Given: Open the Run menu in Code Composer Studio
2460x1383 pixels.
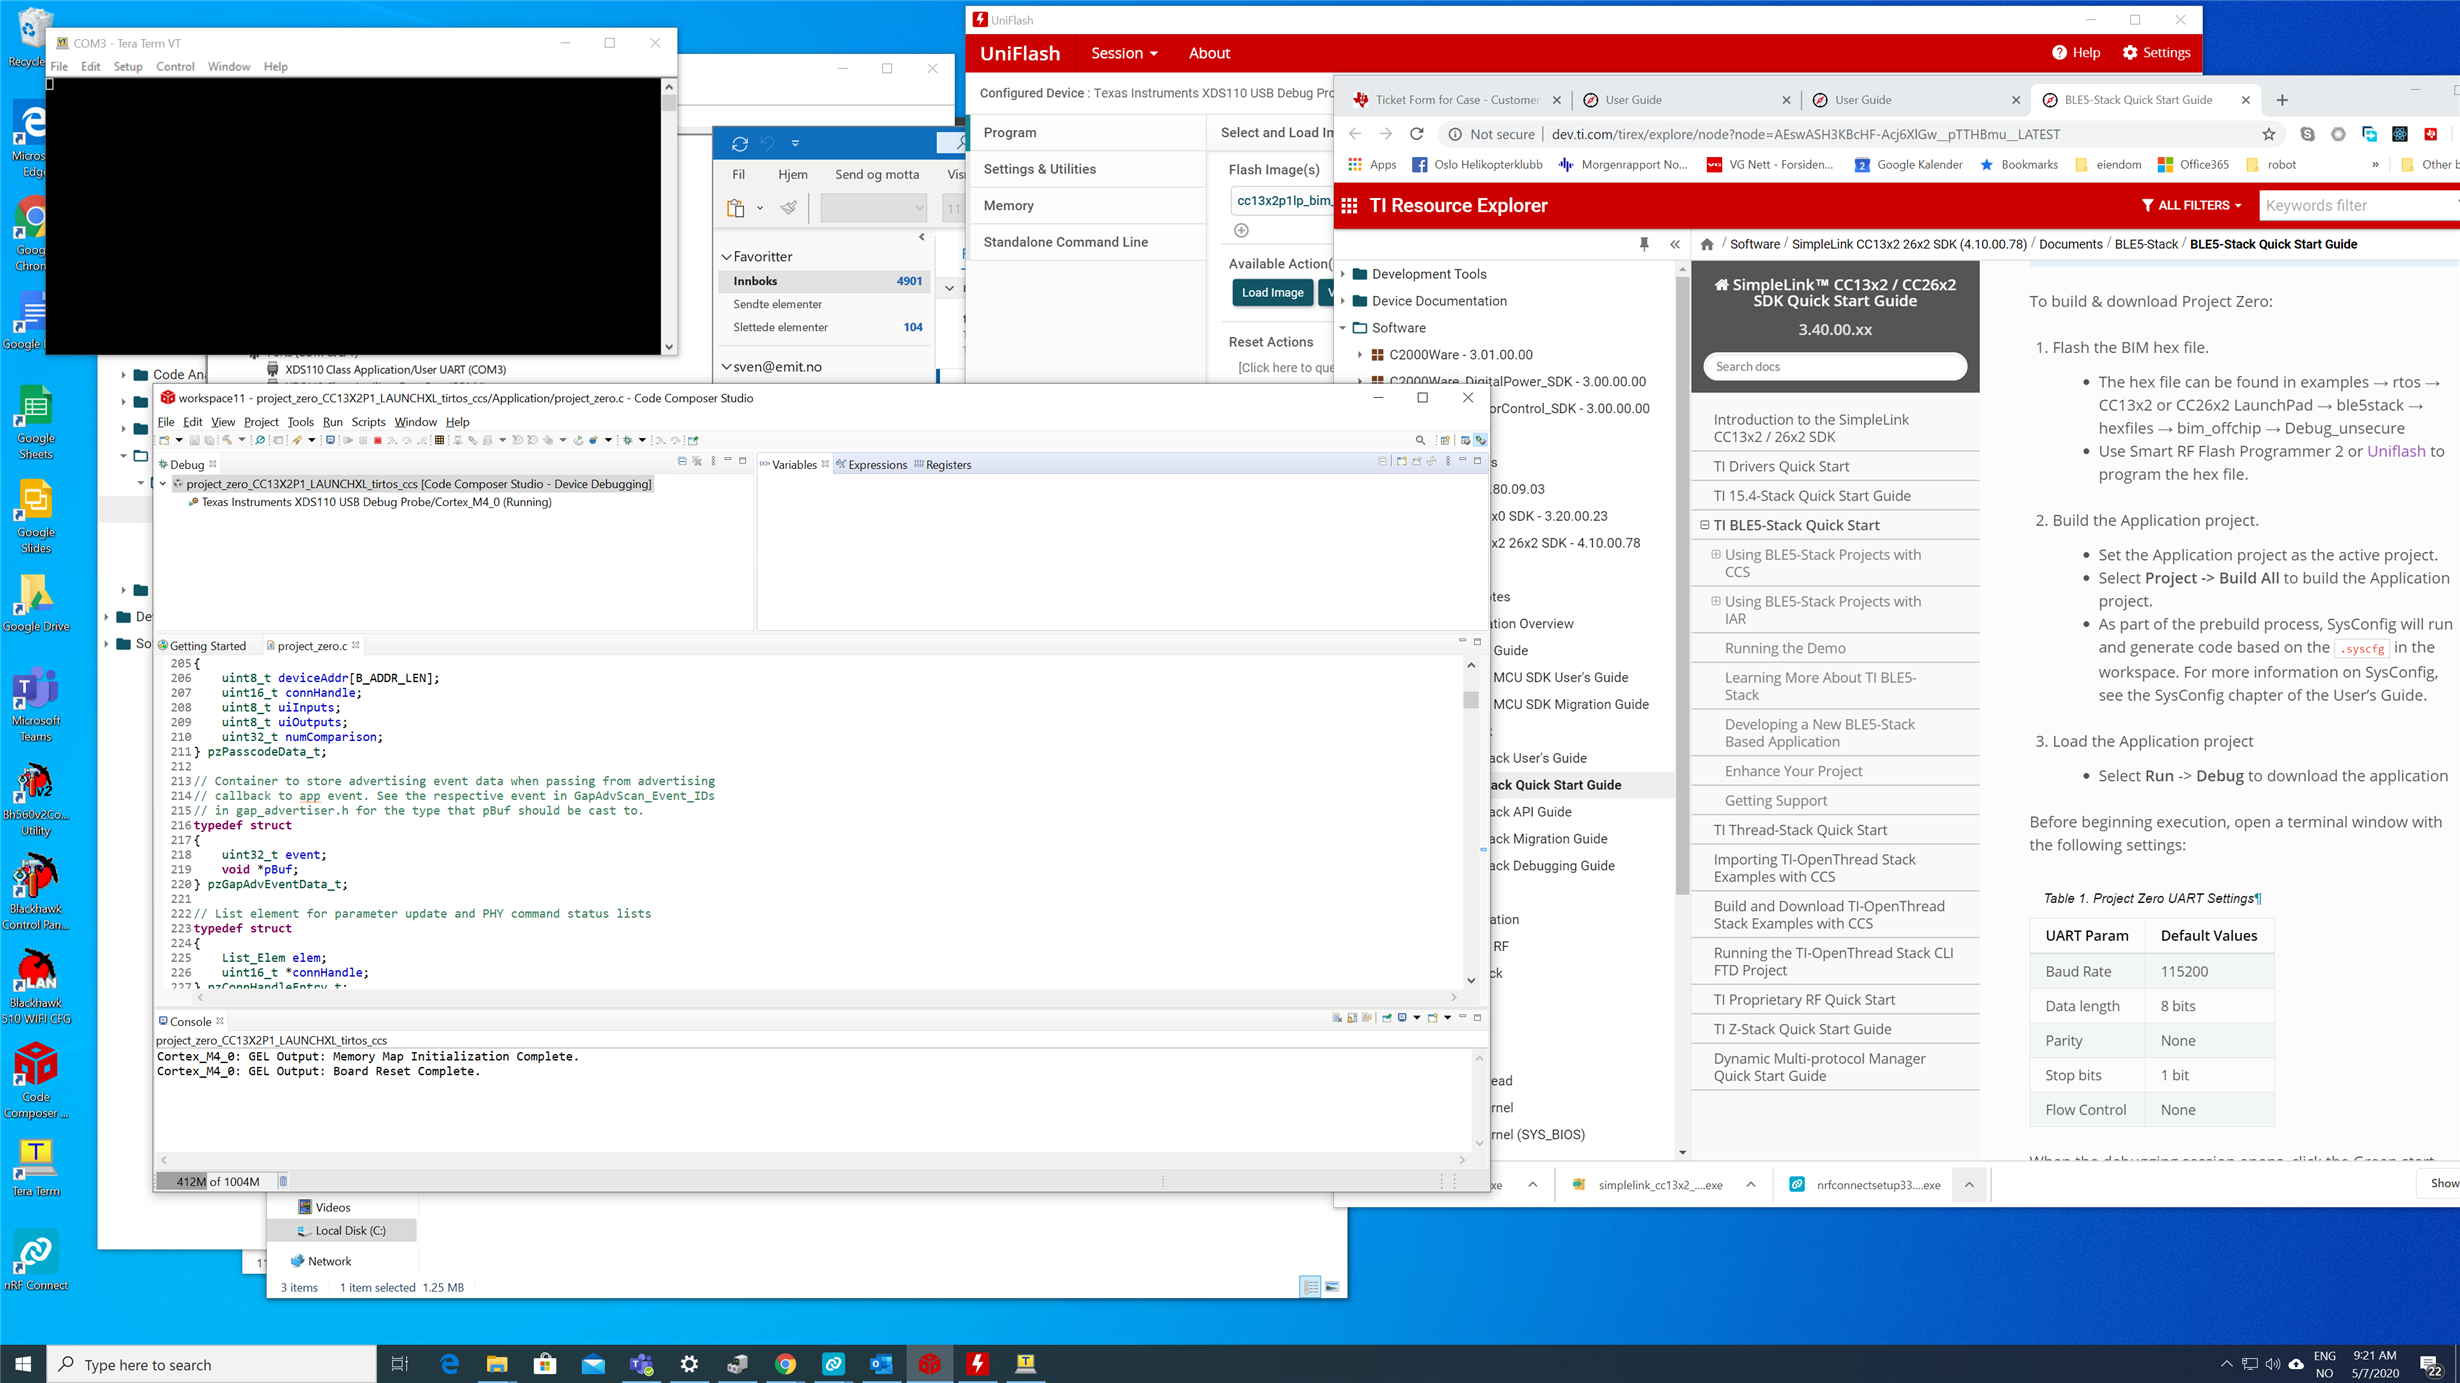Looking at the screenshot, I should 332,422.
